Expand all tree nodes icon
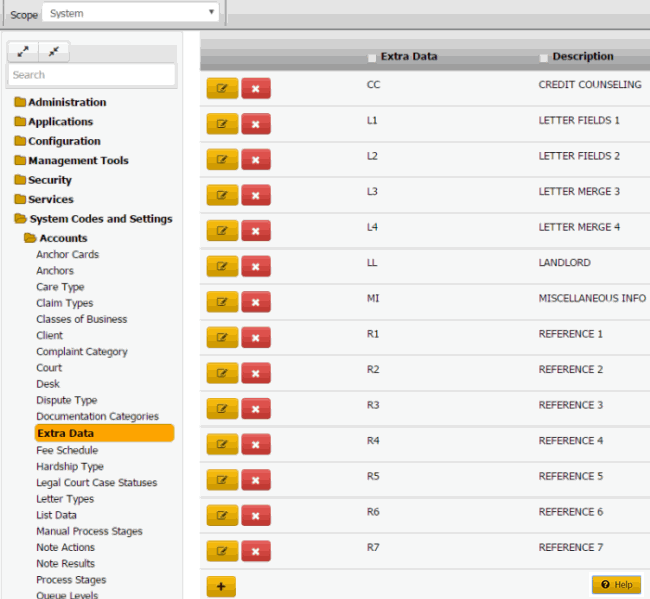Screen dimensions: 650x599 (23, 52)
